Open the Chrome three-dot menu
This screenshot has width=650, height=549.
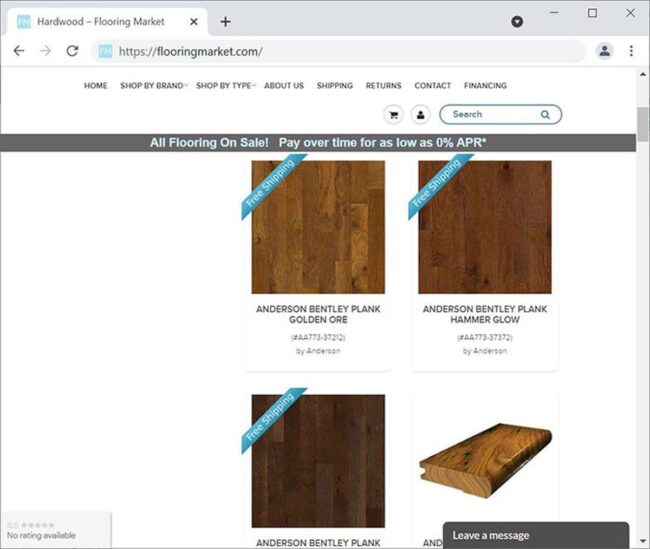tap(631, 51)
